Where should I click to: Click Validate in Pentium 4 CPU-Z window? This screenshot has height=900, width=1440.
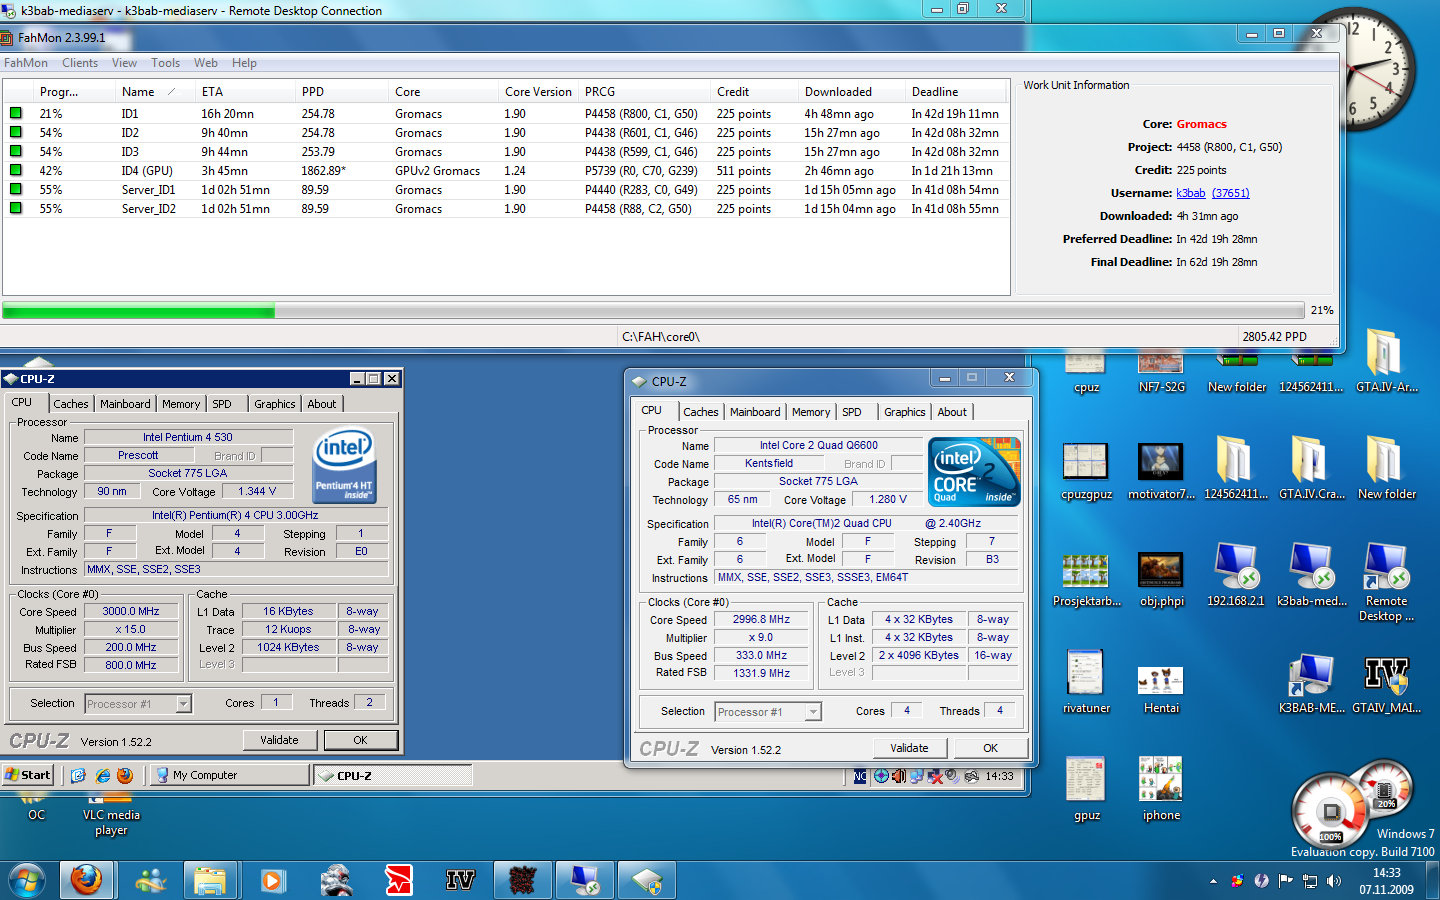[280, 740]
